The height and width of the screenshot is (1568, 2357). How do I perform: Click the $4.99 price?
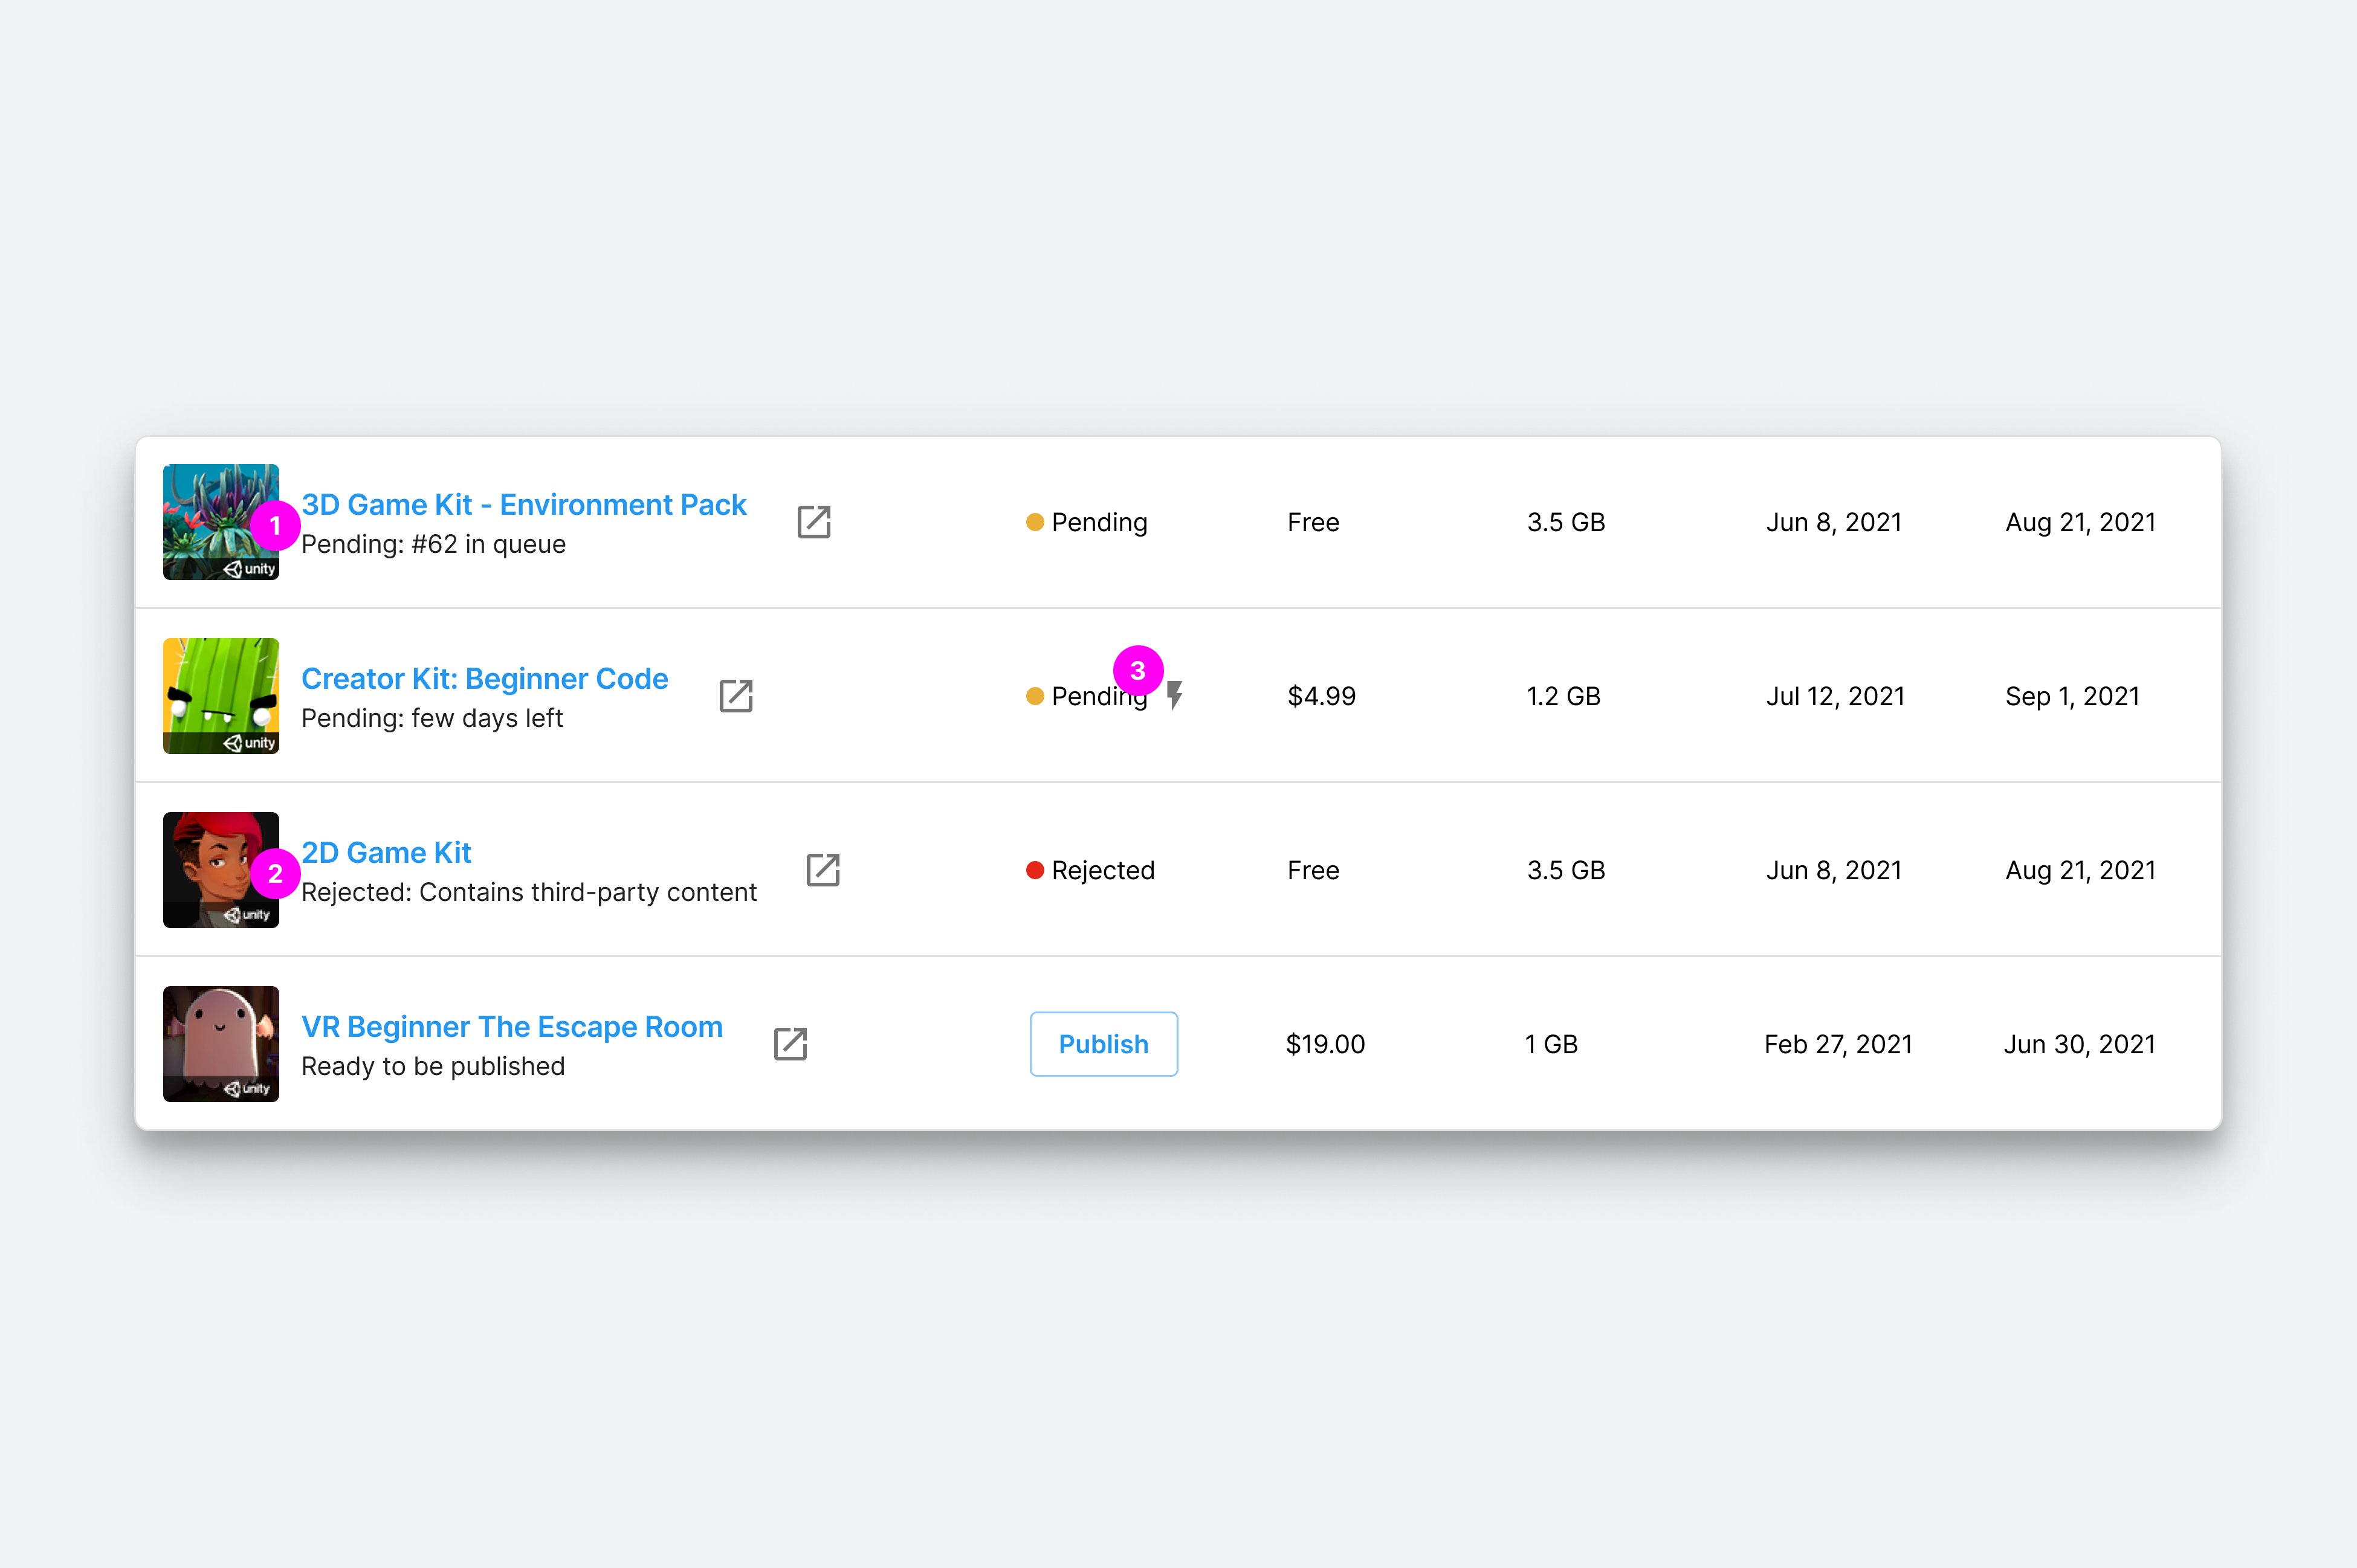pyautogui.click(x=1321, y=696)
